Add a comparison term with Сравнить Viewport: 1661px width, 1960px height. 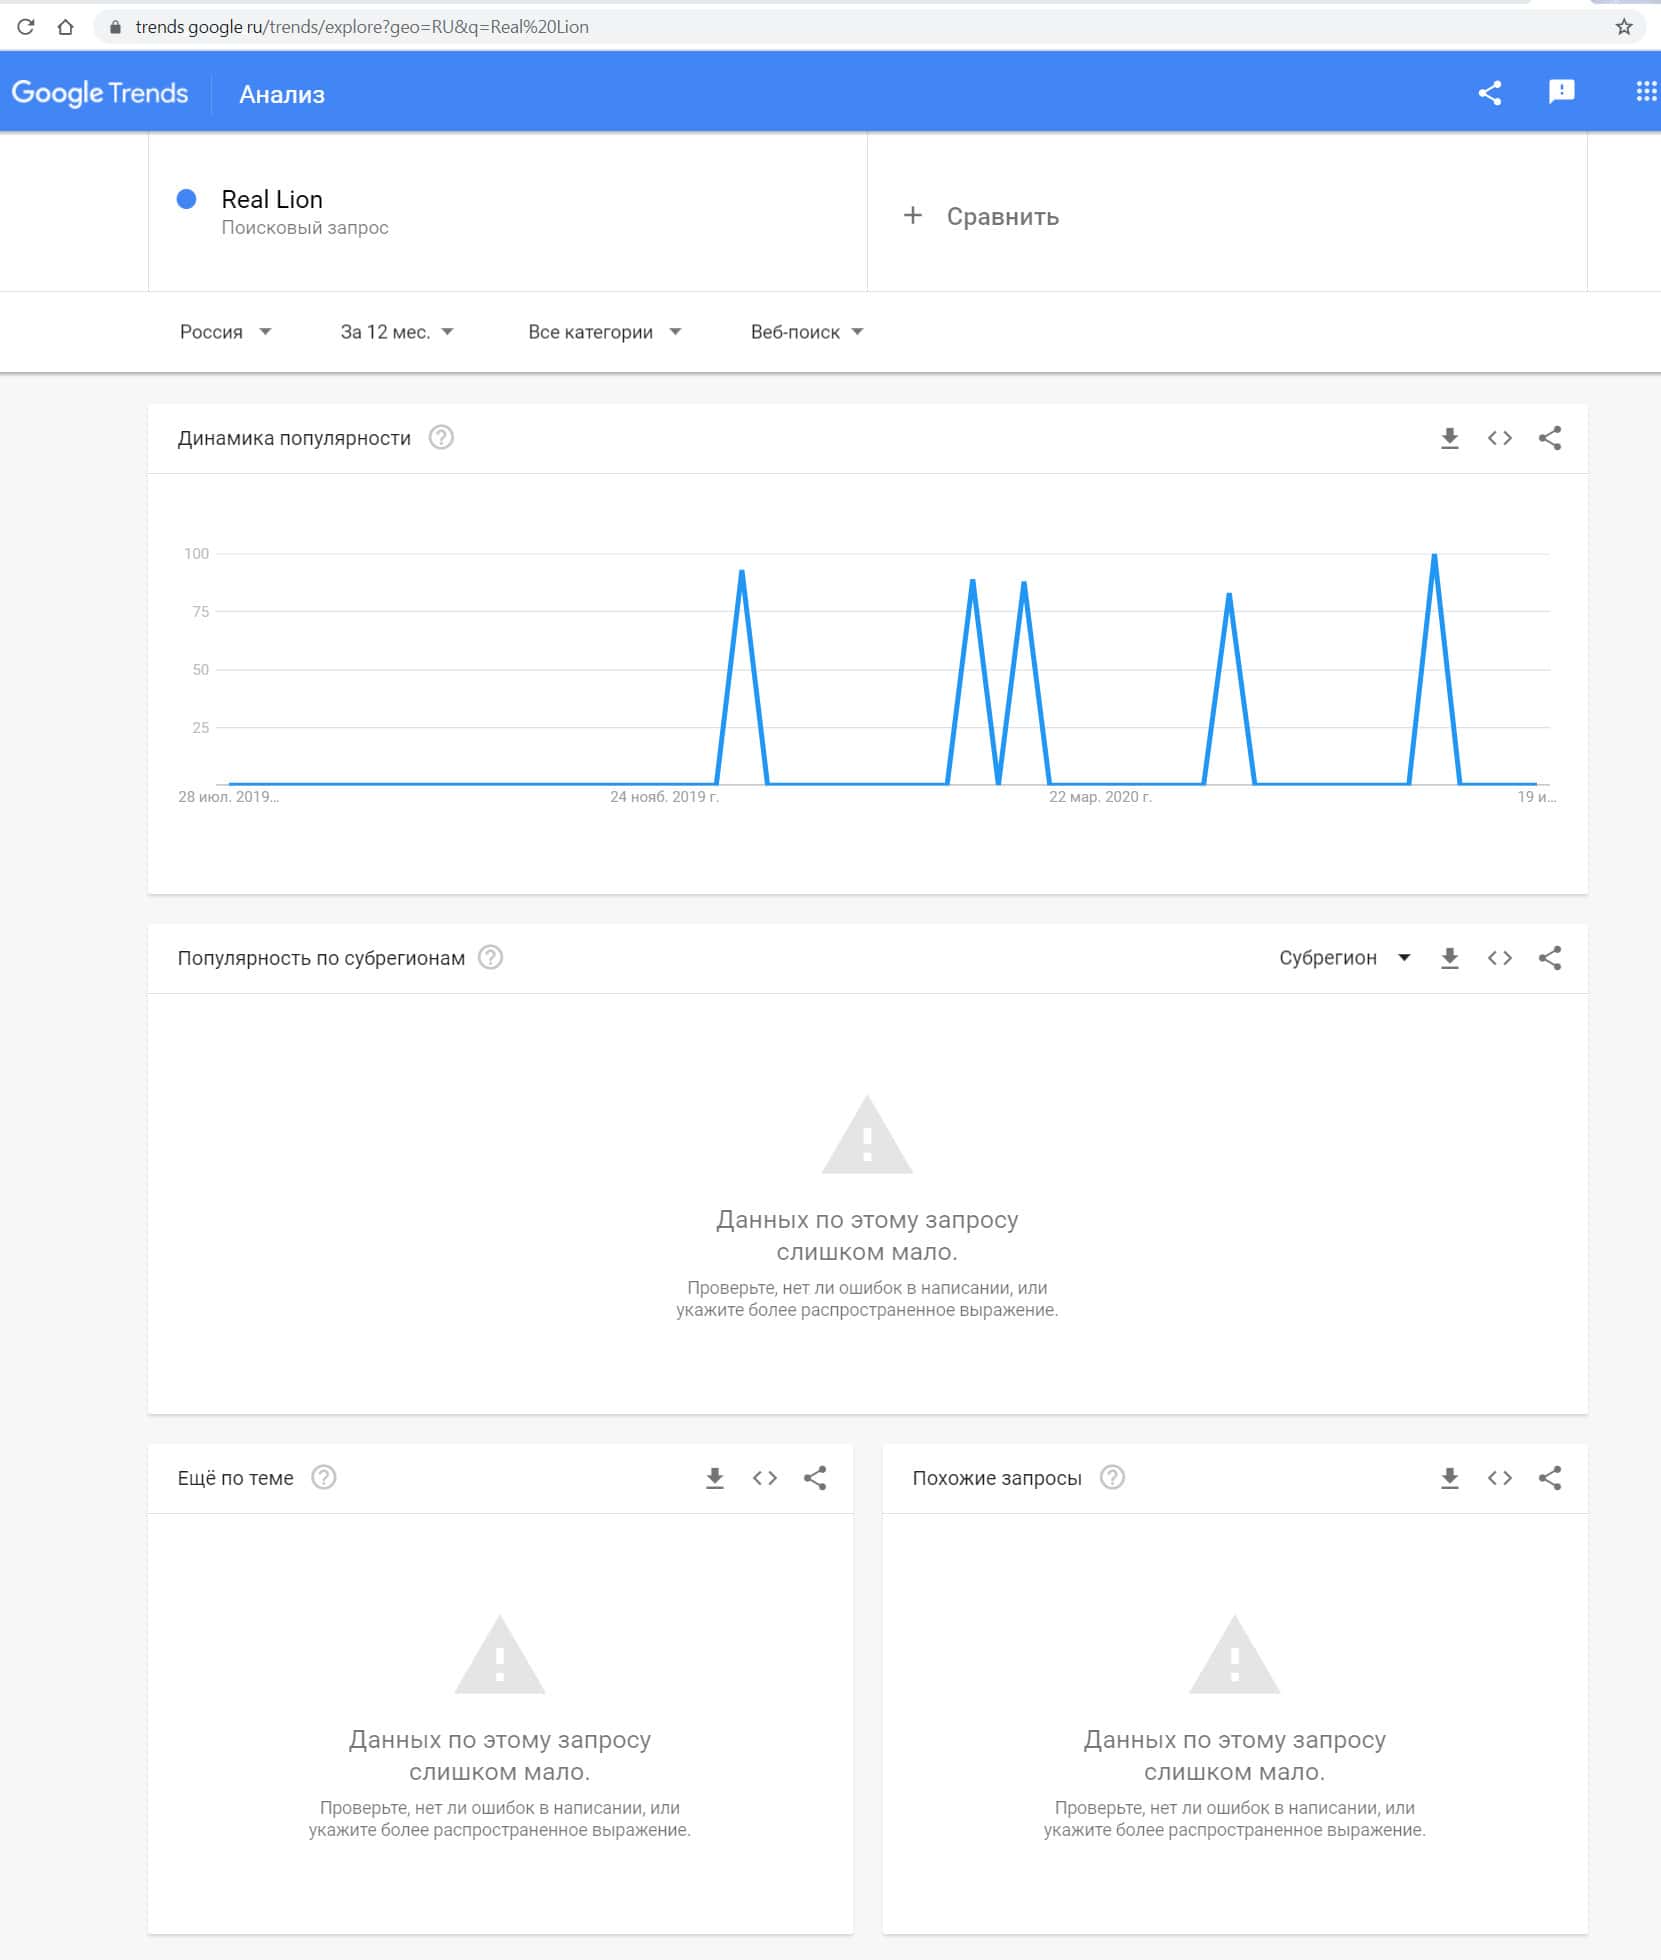(981, 216)
